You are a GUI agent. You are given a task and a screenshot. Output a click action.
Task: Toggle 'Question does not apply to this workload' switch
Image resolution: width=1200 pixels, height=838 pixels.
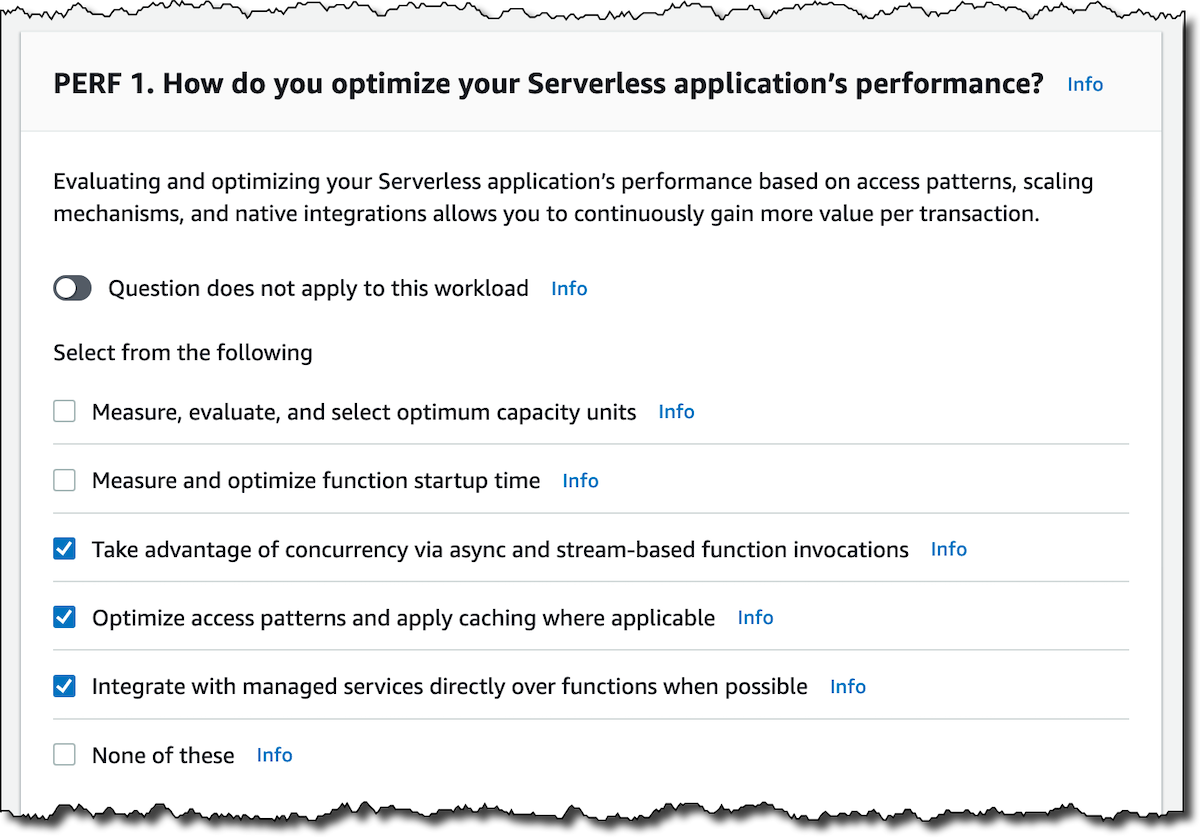click(72, 289)
